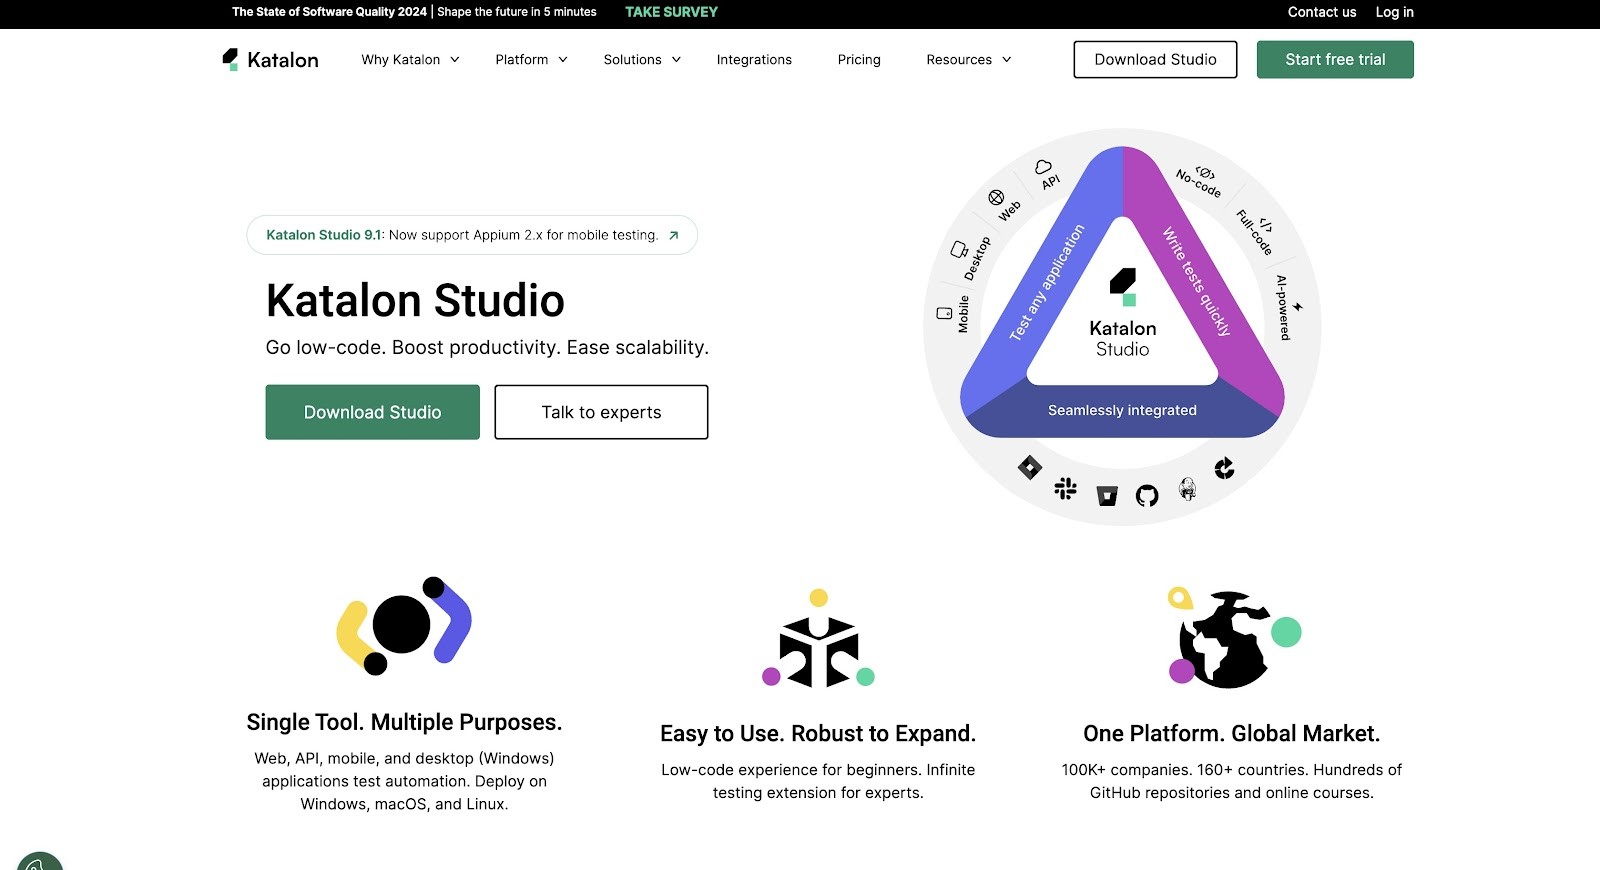
Task: Open the green chat widget bubble at the screen corner
Action: 40,861
